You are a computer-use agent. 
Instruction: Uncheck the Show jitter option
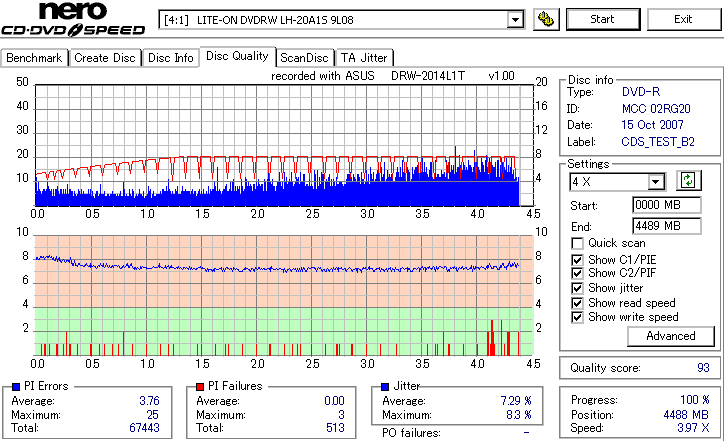point(577,288)
